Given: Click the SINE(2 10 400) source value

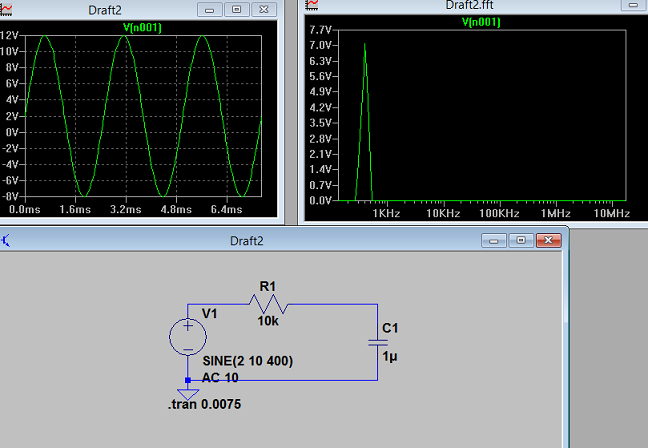Looking at the screenshot, I should (248, 361).
